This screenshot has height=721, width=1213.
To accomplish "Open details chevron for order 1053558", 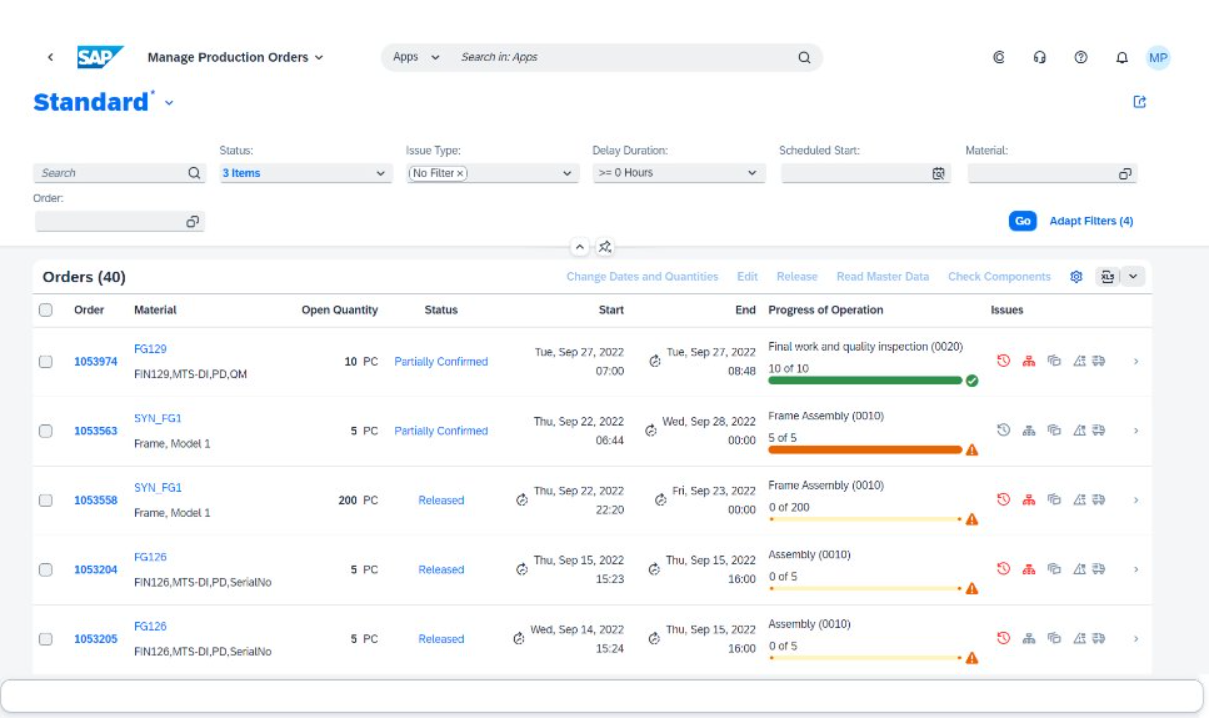I will click(x=1136, y=500).
